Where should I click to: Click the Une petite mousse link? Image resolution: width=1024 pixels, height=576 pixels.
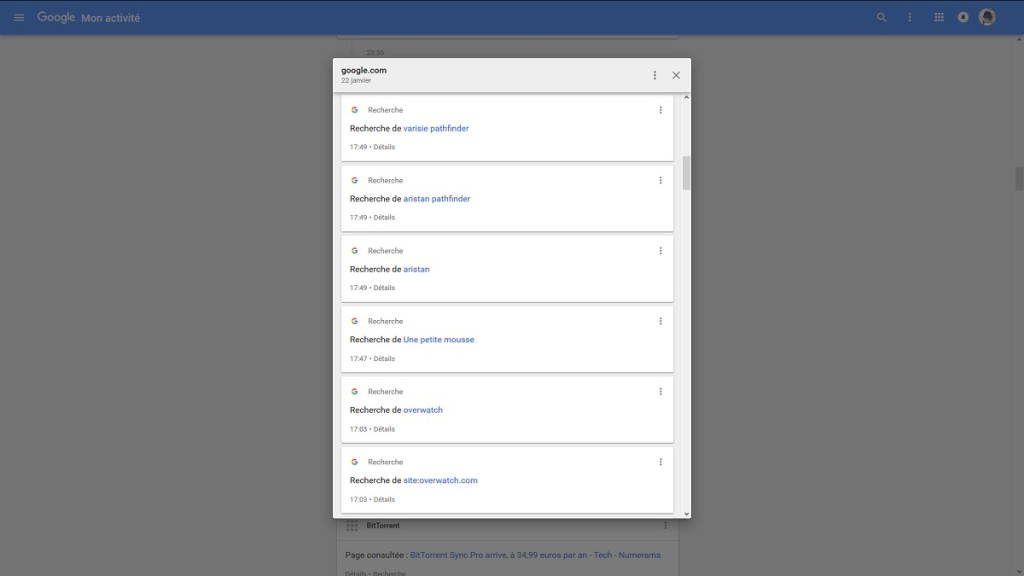[x=438, y=340]
